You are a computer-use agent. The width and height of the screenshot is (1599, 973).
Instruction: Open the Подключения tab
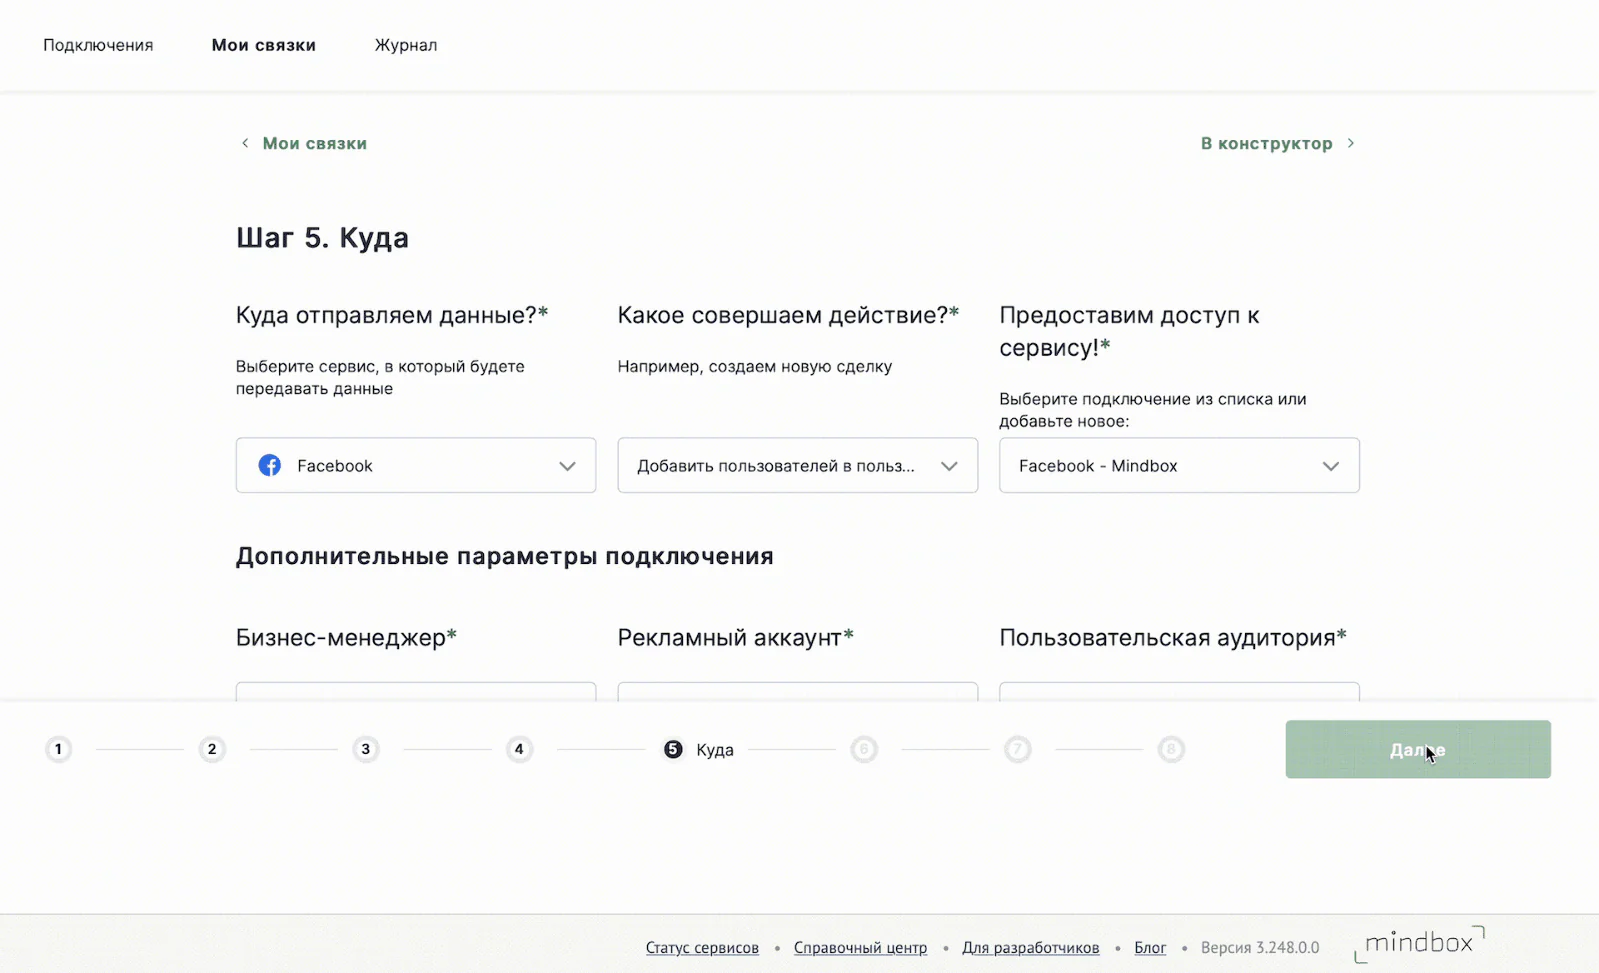(x=98, y=45)
